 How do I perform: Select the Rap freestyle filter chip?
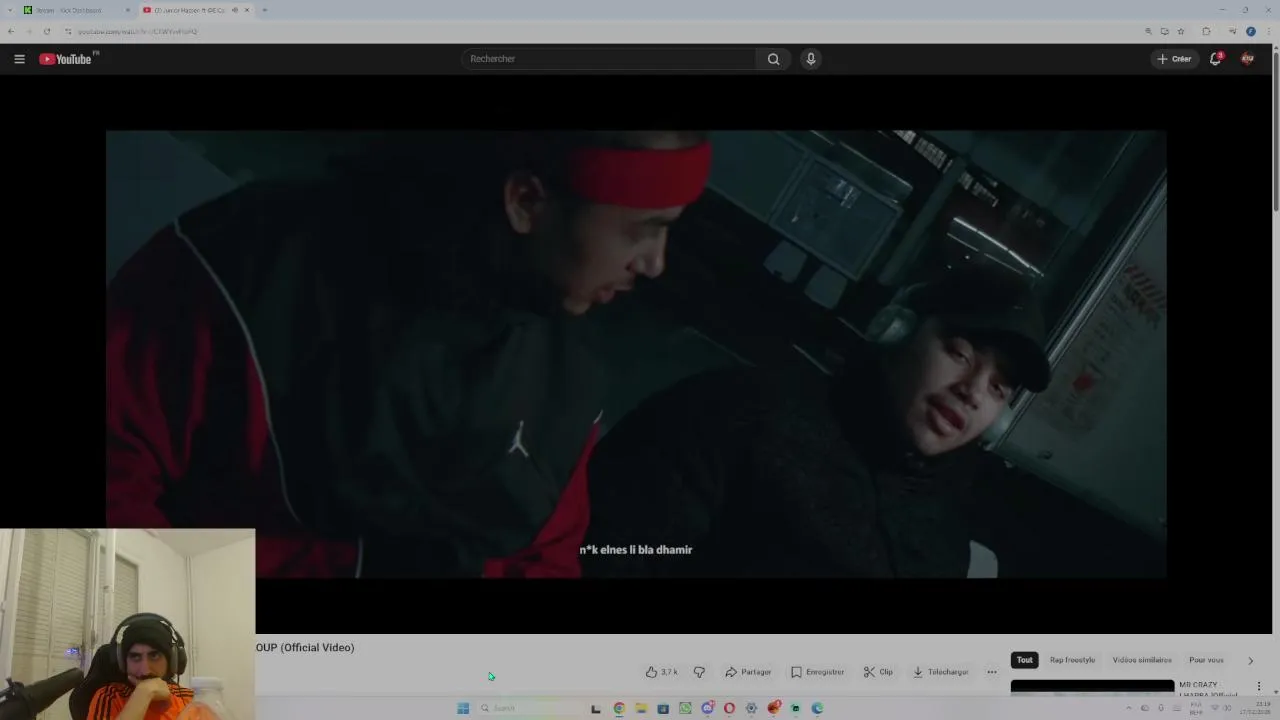pos(1072,660)
